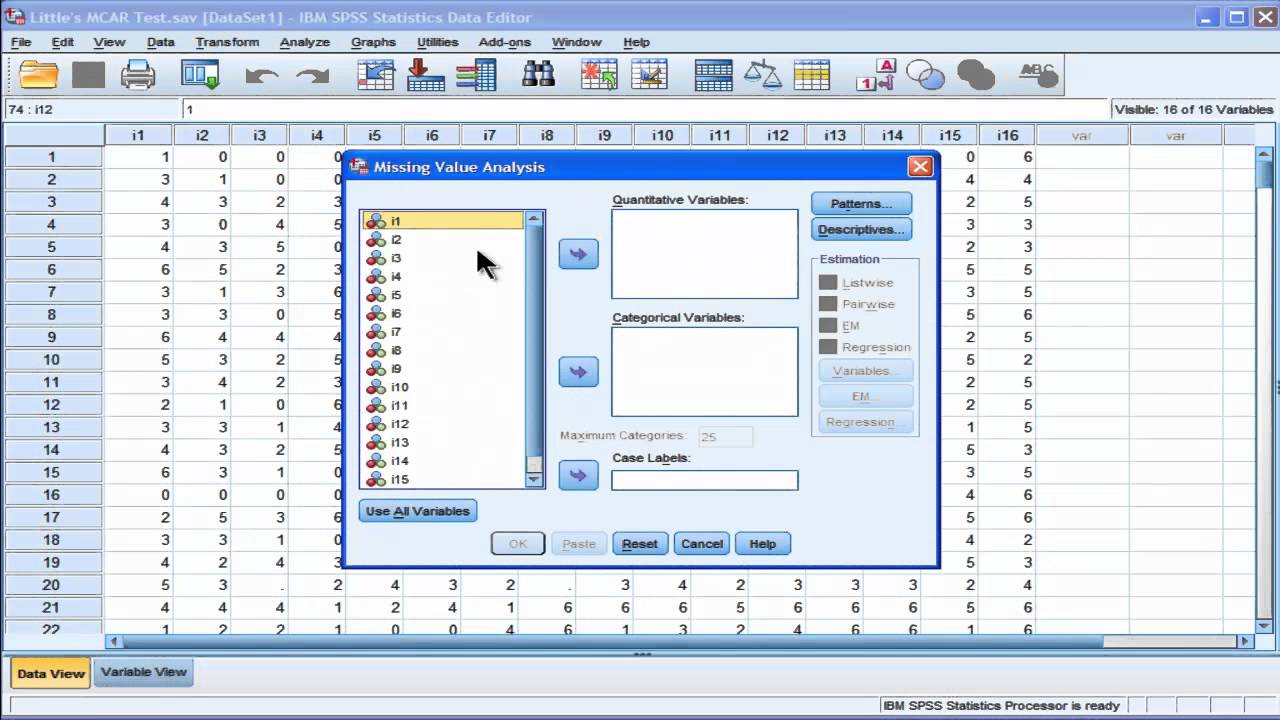Click horizontal scrollbar of data grid
Viewport: 1280px width, 720px height.
[680, 641]
